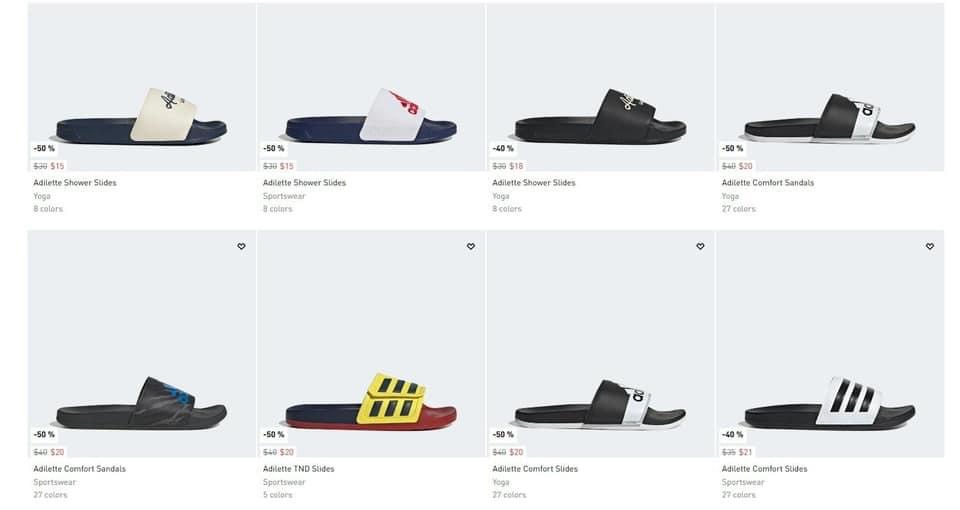Click 5 colors under Adilette TND Slides
The height and width of the screenshot is (510, 960).
coord(277,495)
